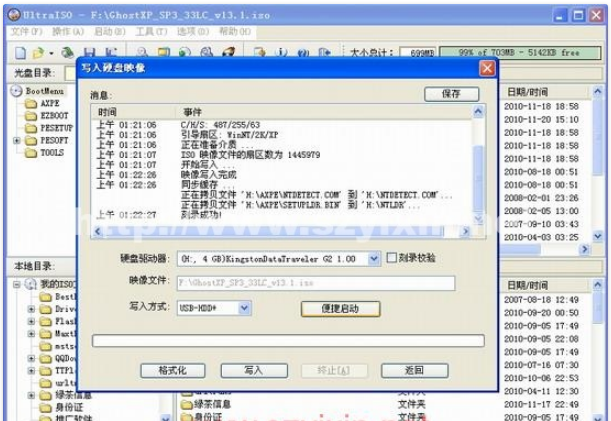Click the 返回 return button
The height and width of the screenshot is (421, 611).
click(414, 370)
